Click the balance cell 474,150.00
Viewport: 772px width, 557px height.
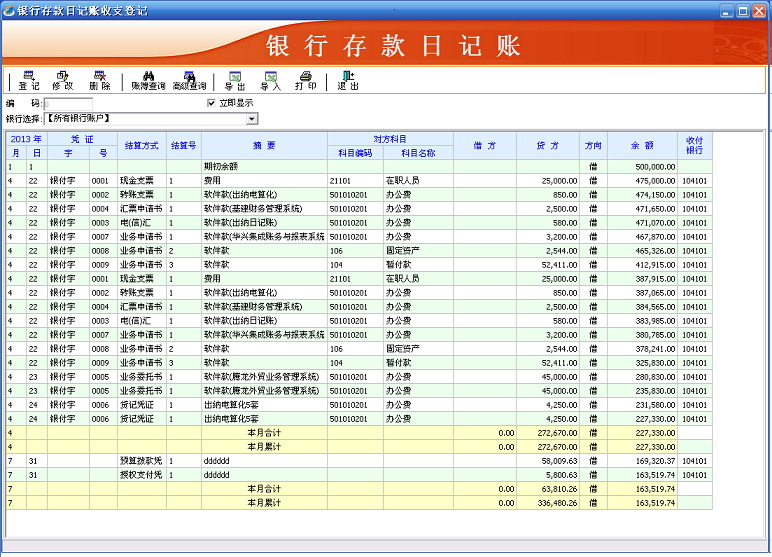(643, 195)
